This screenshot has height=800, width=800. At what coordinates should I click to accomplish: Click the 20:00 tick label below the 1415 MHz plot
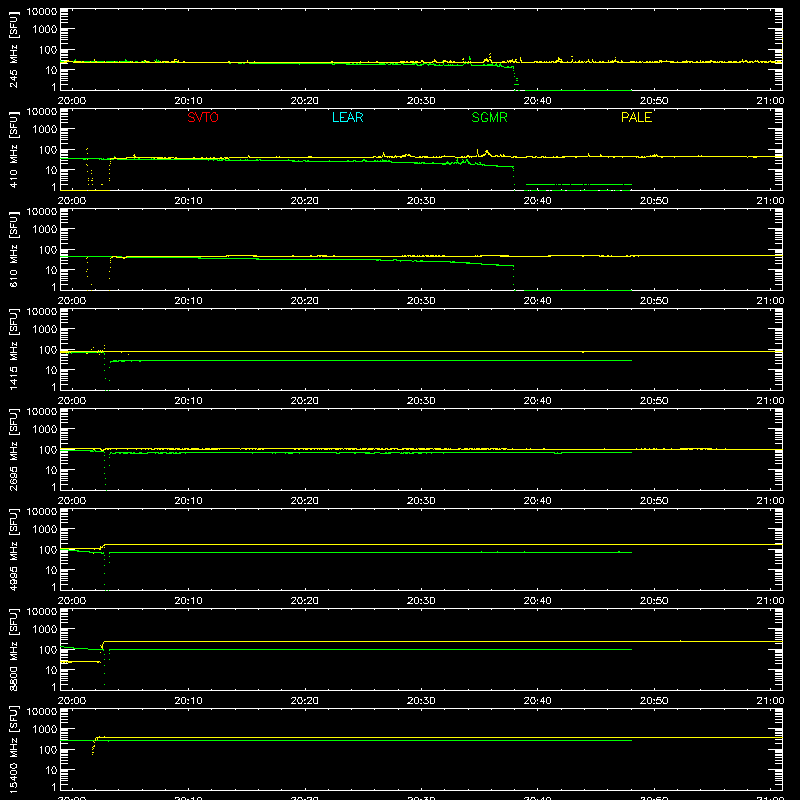coord(72,401)
